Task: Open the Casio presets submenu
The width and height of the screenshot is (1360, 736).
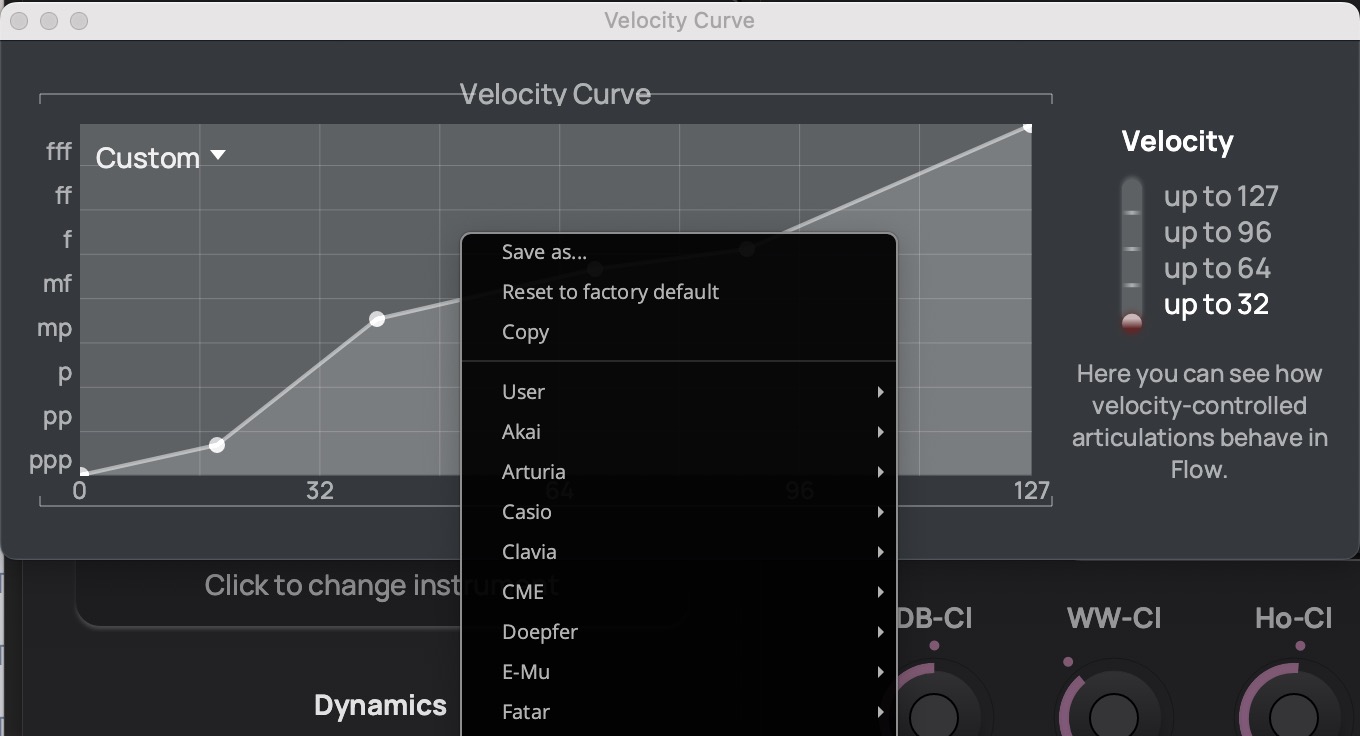Action: (678, 512)
